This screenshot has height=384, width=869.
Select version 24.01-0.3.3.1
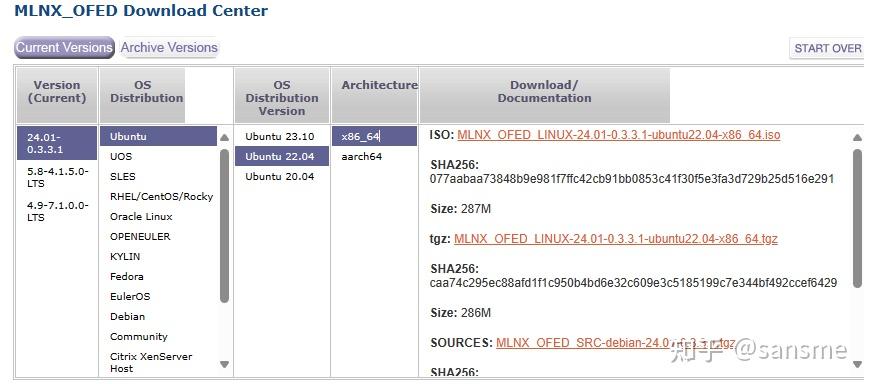[57, 143]
